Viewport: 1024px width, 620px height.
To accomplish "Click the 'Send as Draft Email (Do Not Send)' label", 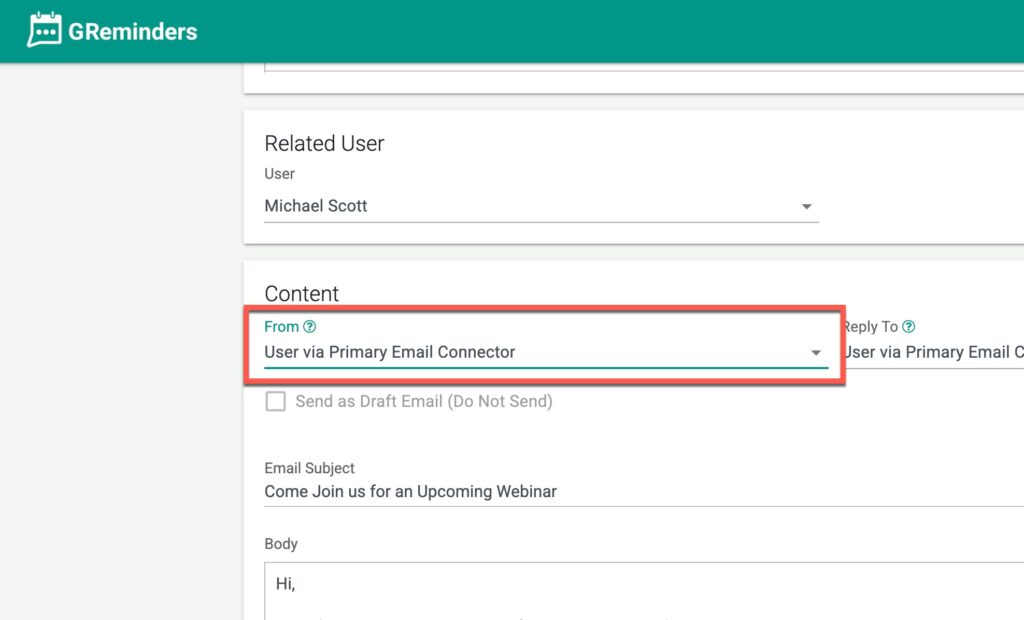I will pos(424,402).
